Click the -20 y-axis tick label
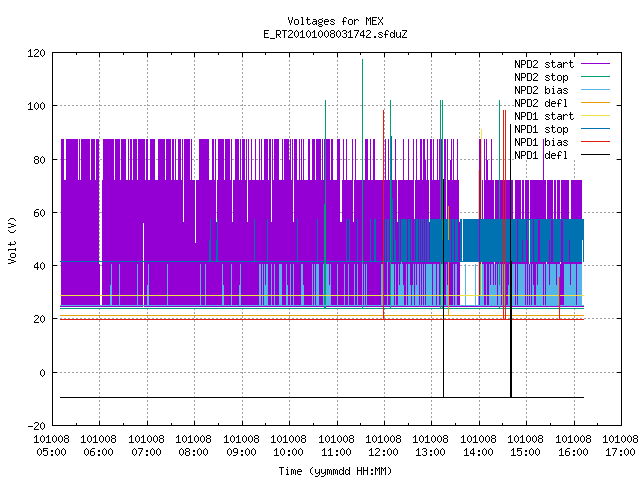 [x=36, y=426]
